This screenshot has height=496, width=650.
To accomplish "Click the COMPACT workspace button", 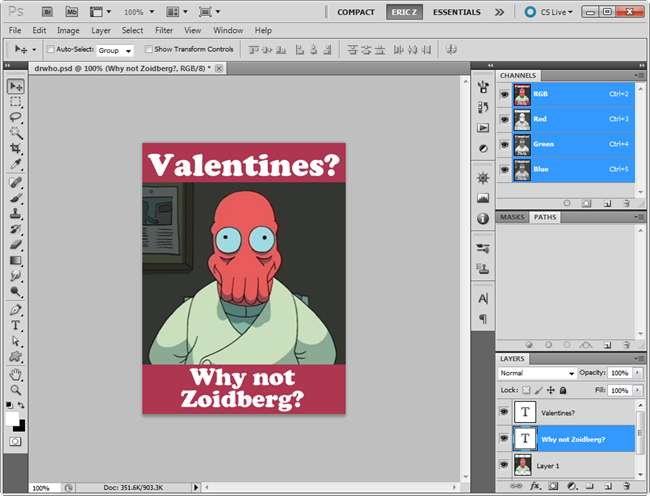I will tap(356, 12).
